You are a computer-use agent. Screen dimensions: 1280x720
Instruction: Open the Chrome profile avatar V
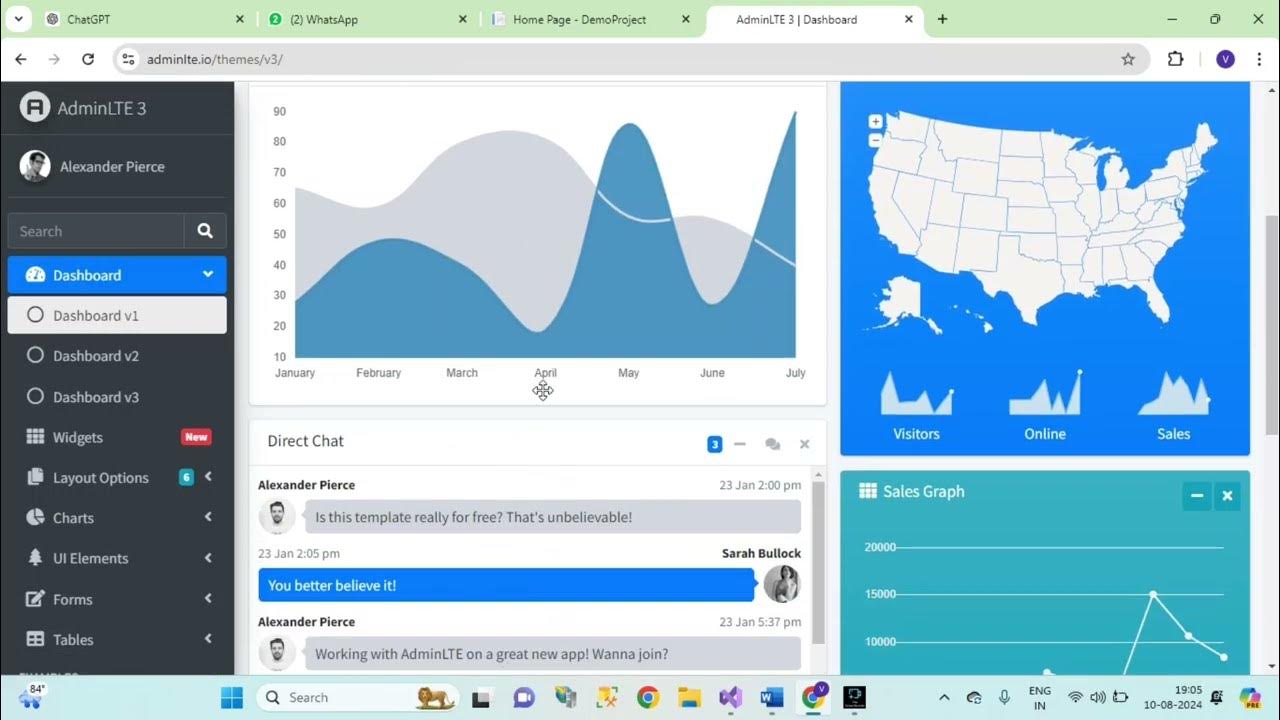(1225, 59)
